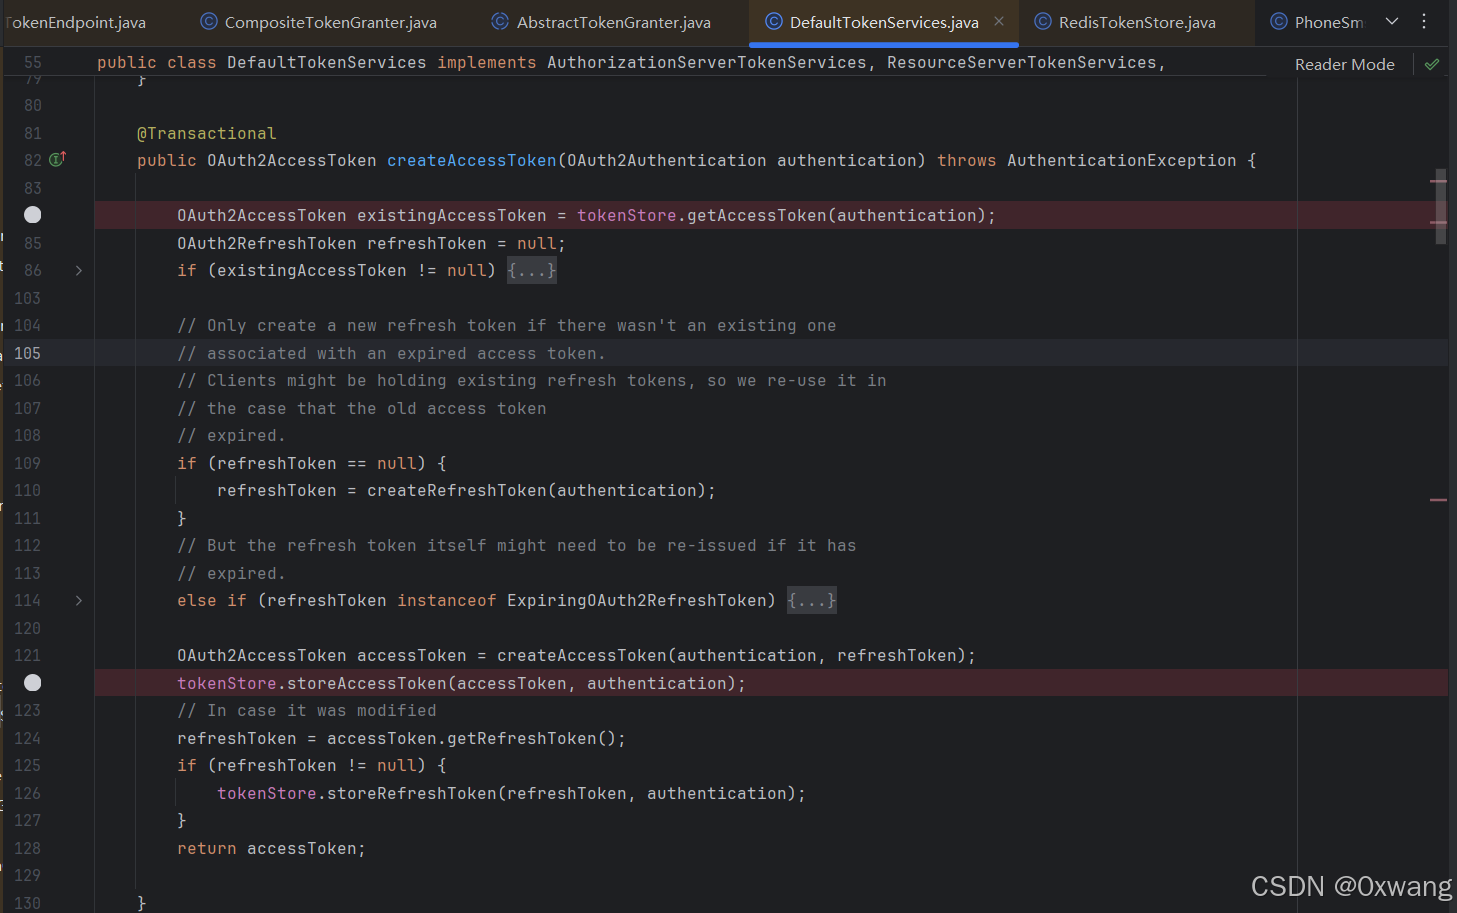Image resolution: width=1457 pixels, height=913 pixels.
Task: Click lower error stripe marker on scrollbar
Action: click(1439, 499)
